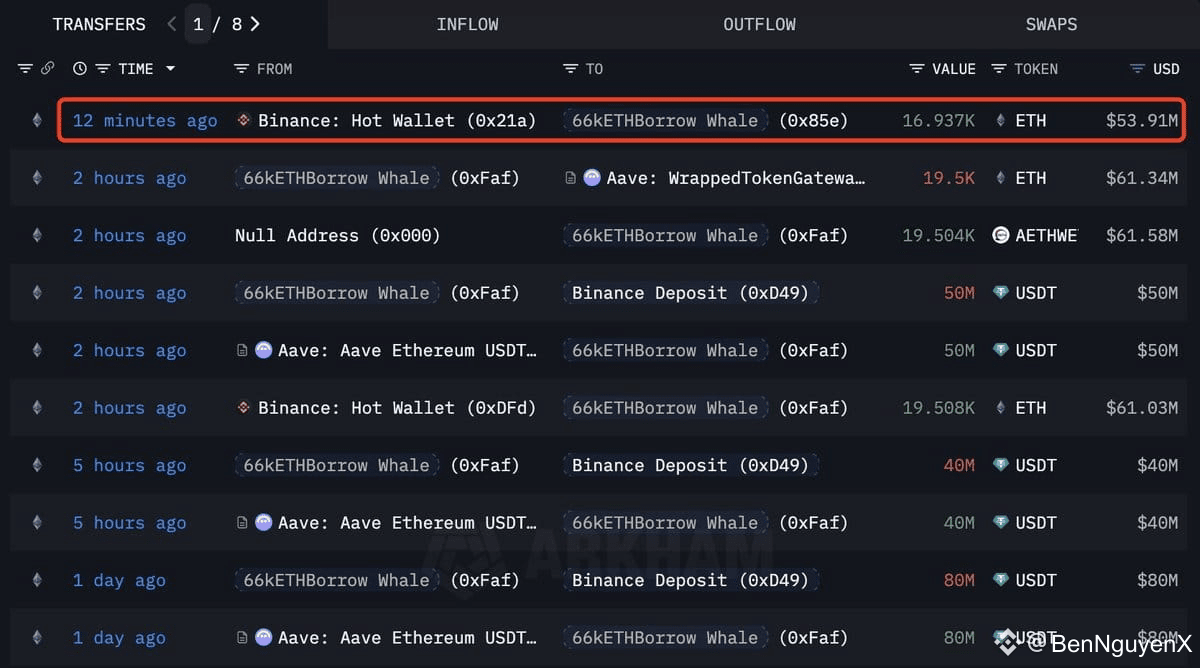Open the VALUE column filter
1200x668 pixels.
point(917,69)
